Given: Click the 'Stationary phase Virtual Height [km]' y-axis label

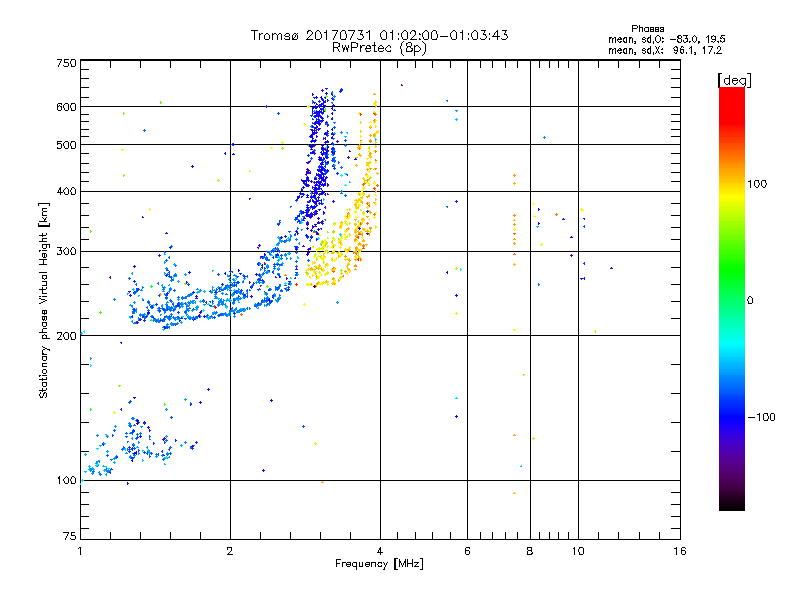Looking at the screenshot, I should click(x=44, y=301).
